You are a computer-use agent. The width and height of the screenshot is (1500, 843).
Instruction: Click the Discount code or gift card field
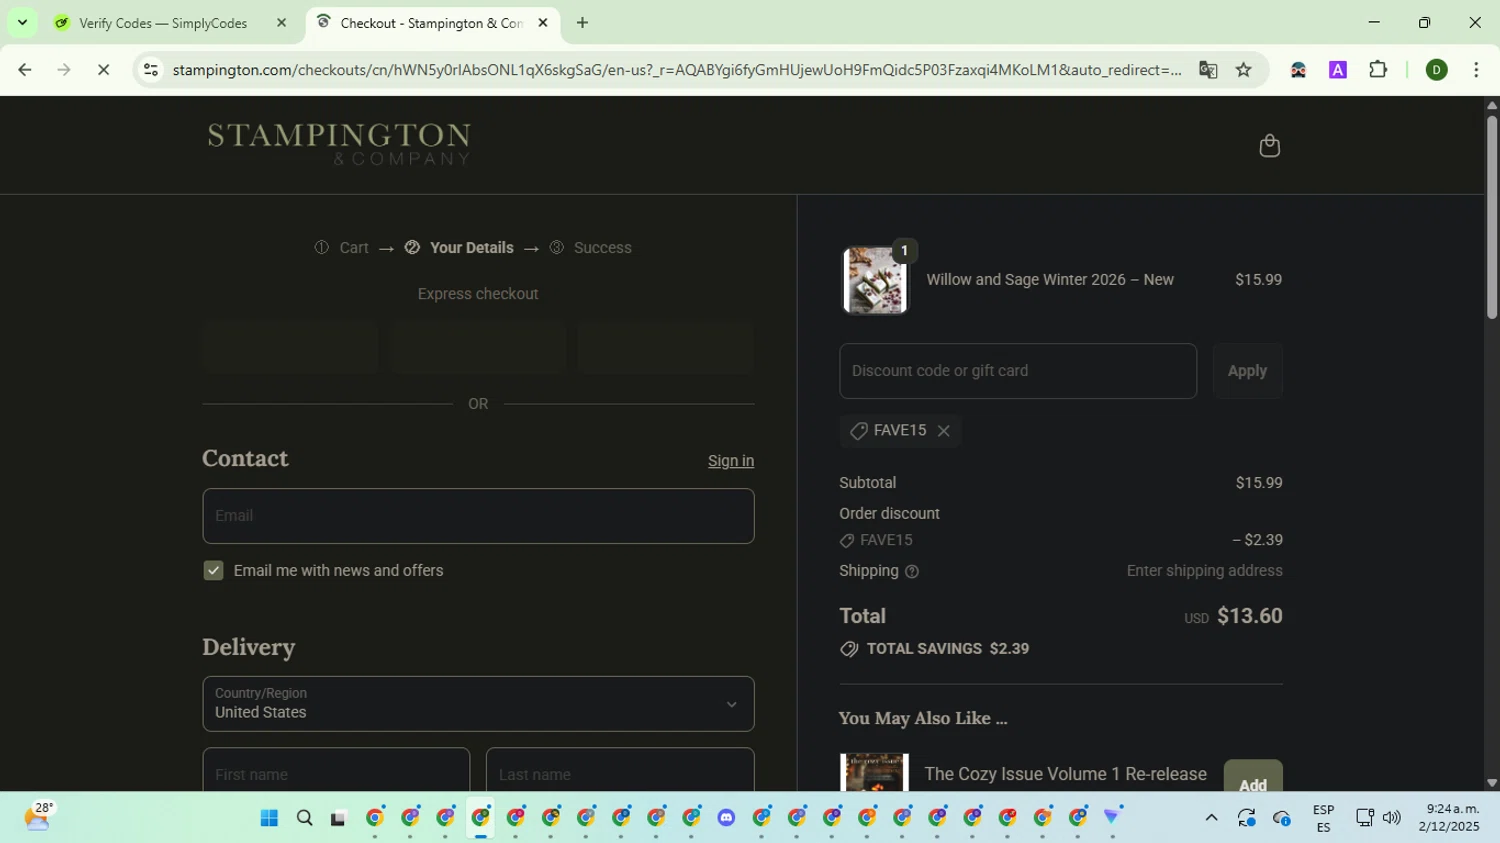click(x=1018, y=371)
